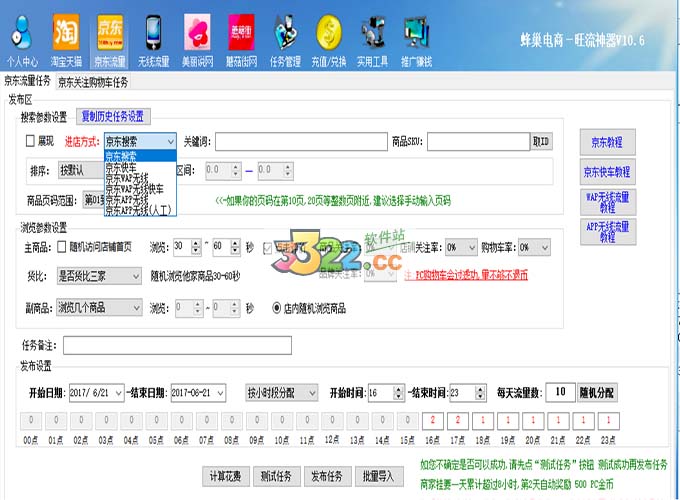Open the 是否货比三家 dropdown
The height and width of the screenshot is (500, 680).
coord(99,276)
